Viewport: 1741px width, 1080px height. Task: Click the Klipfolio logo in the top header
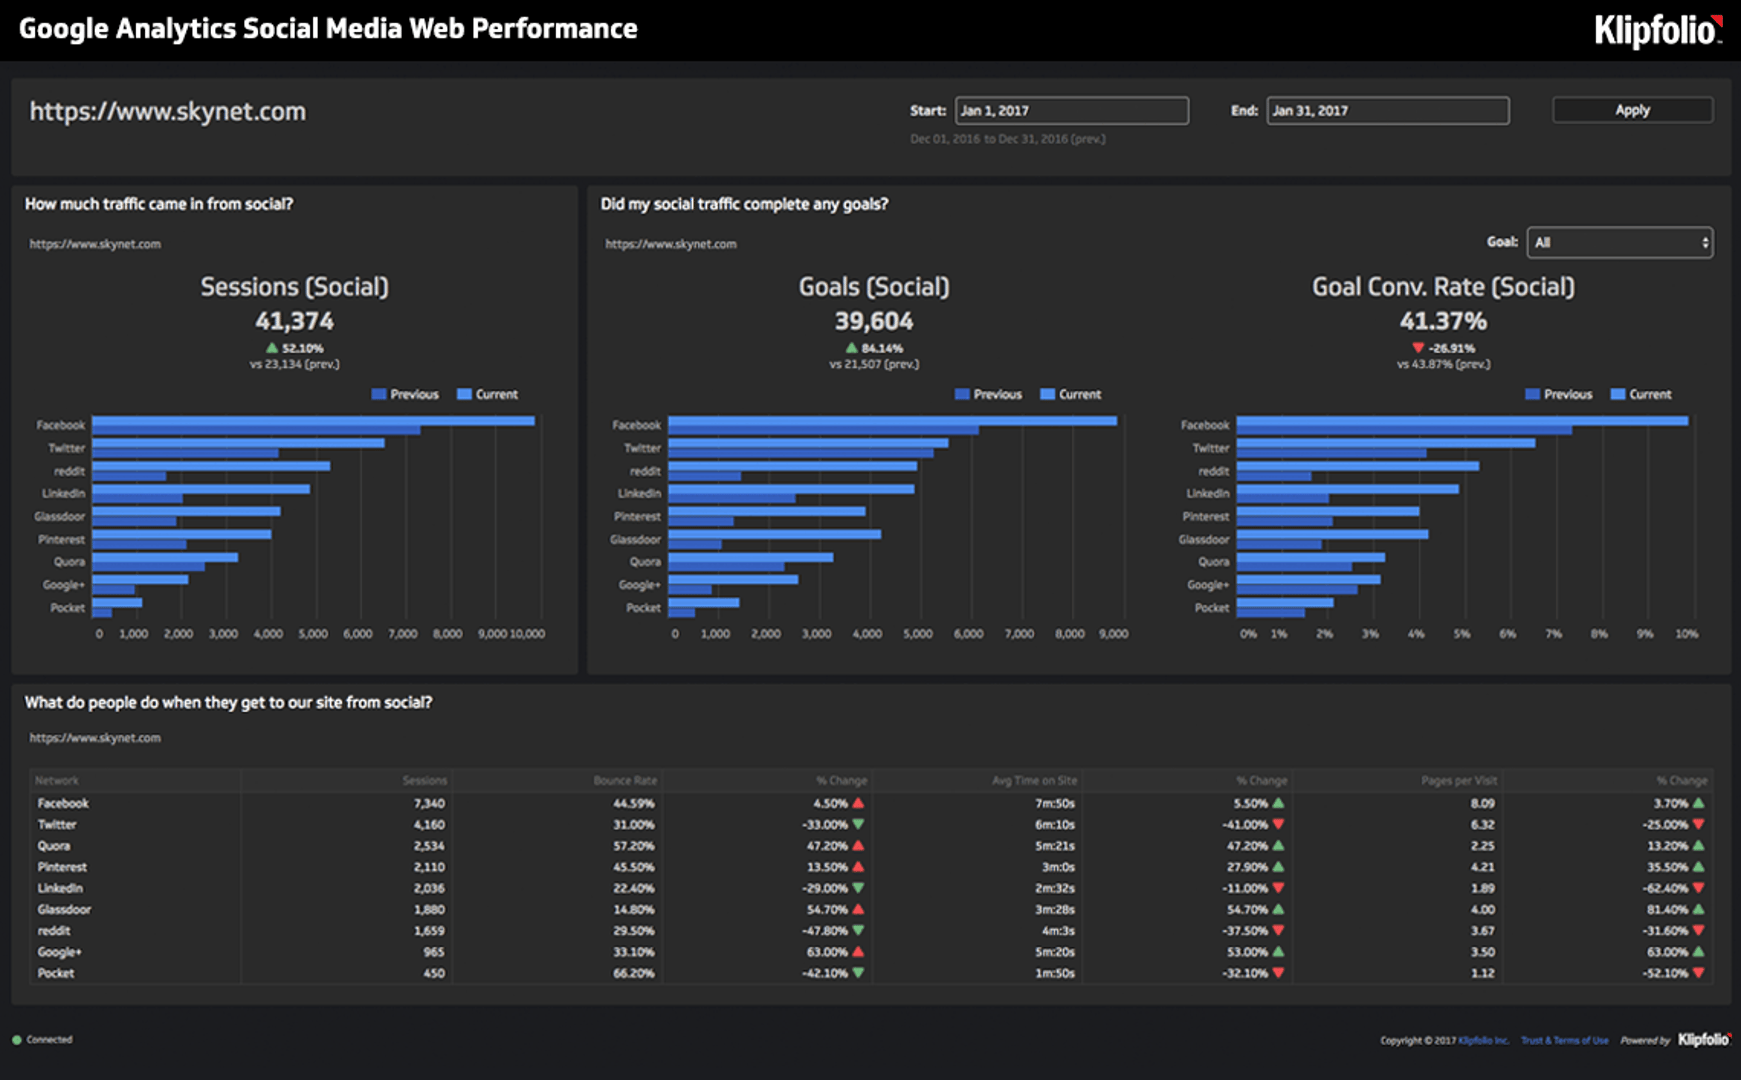click(1657, 30)
